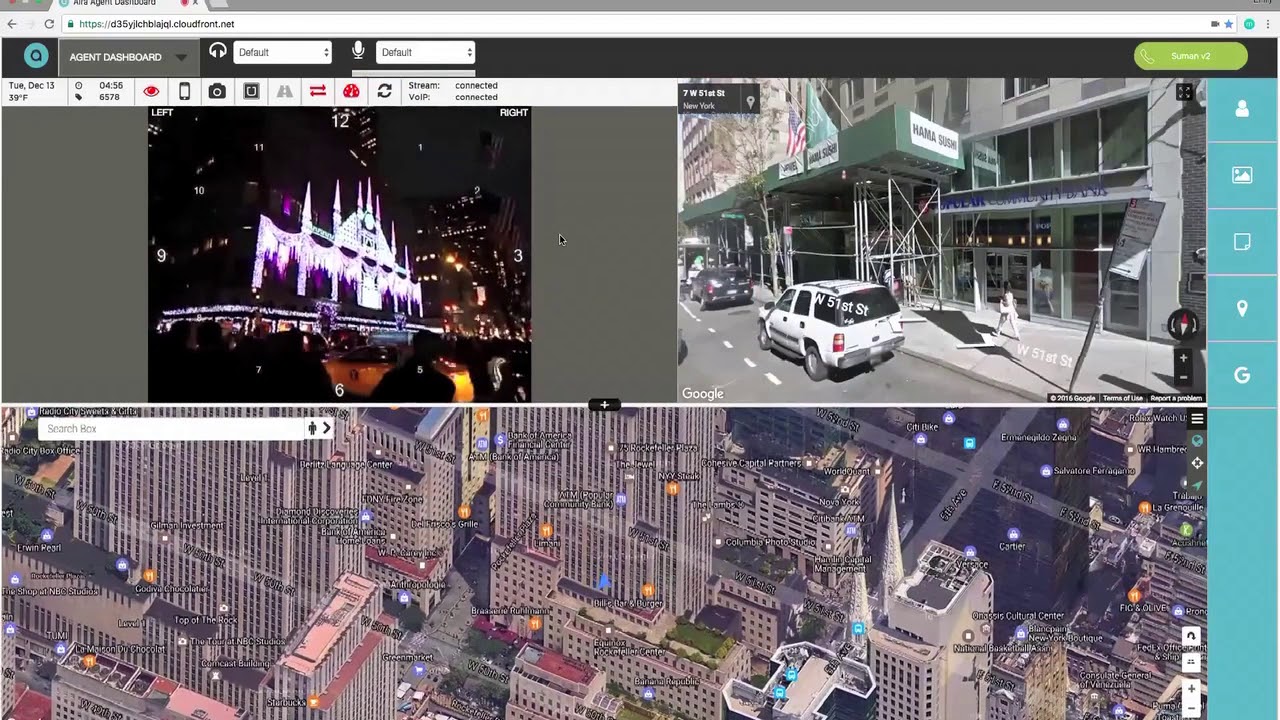The width and height of the screenshot is (1280, 720).
Task: Click the refresh stream icon
Action: point(384,91)
